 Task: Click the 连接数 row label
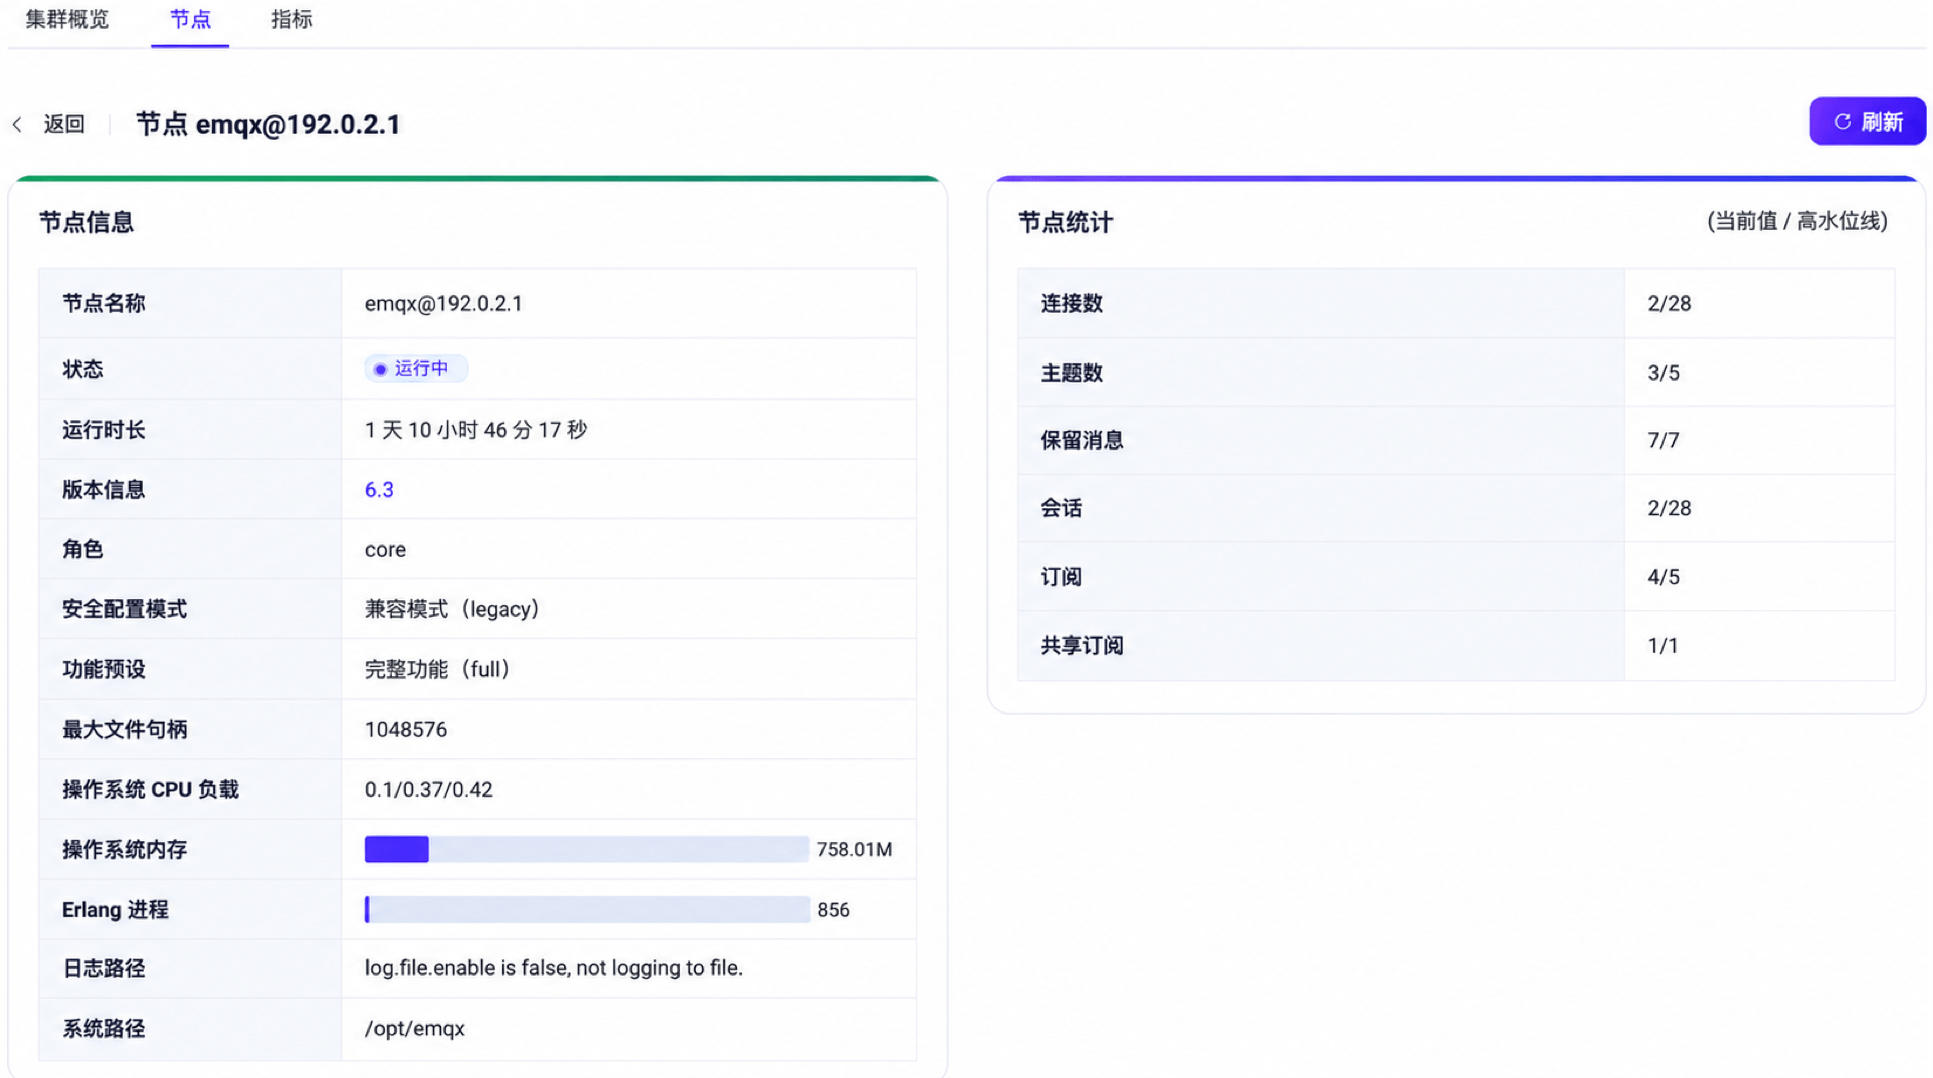[x=1071, y=304]
